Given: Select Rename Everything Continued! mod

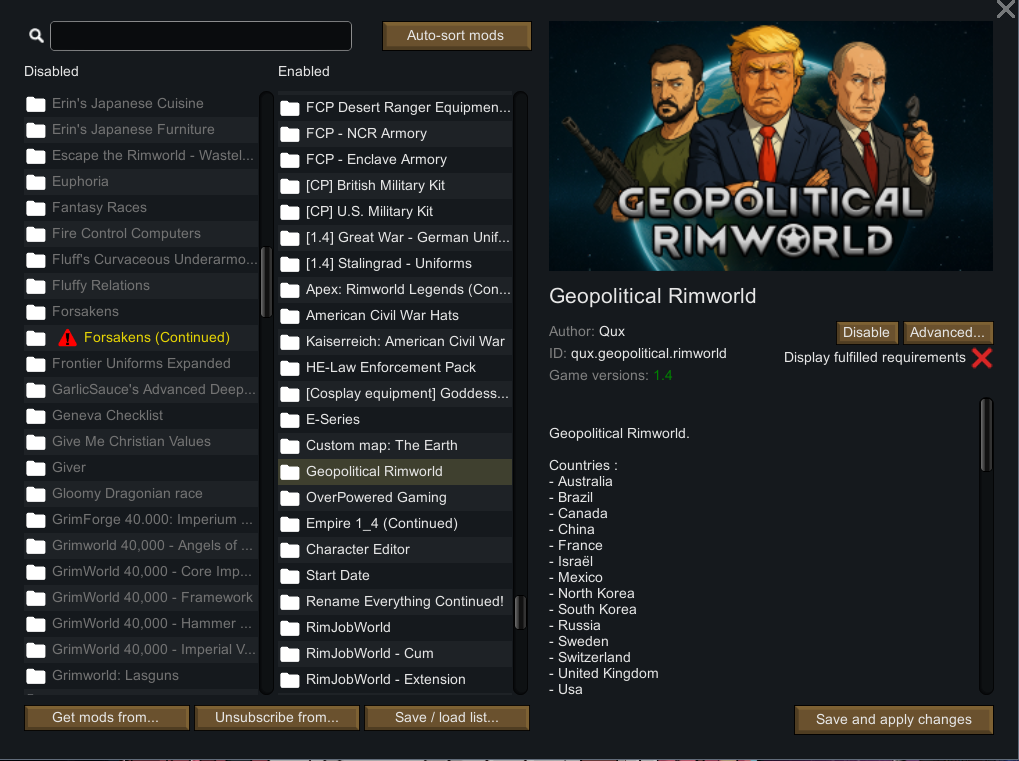Looking at the screenshot, I should [395, 602].
